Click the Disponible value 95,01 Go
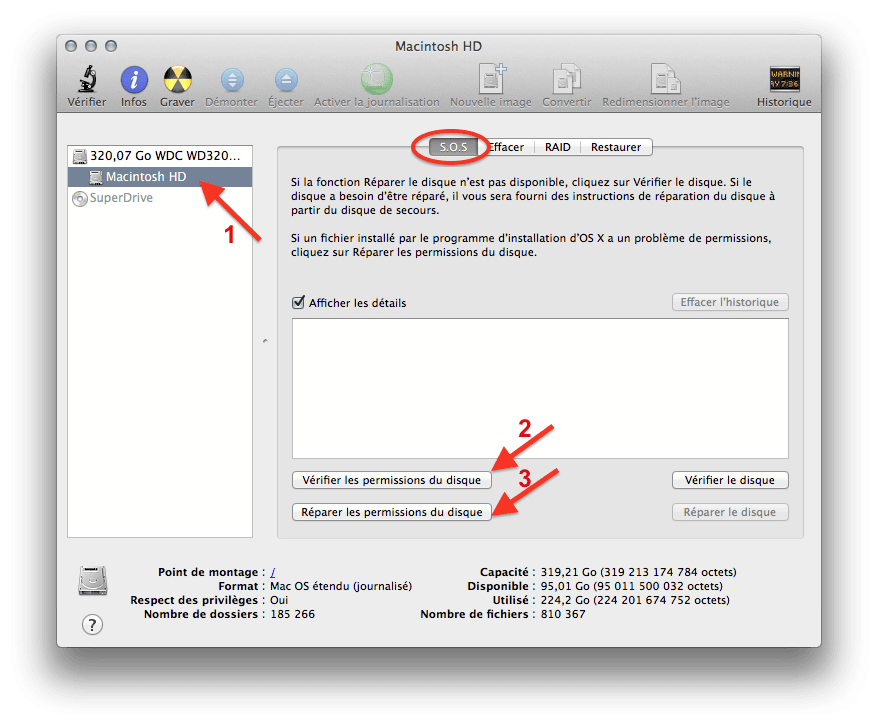Viewport: 878px width, 726px height. click(632, 586)
